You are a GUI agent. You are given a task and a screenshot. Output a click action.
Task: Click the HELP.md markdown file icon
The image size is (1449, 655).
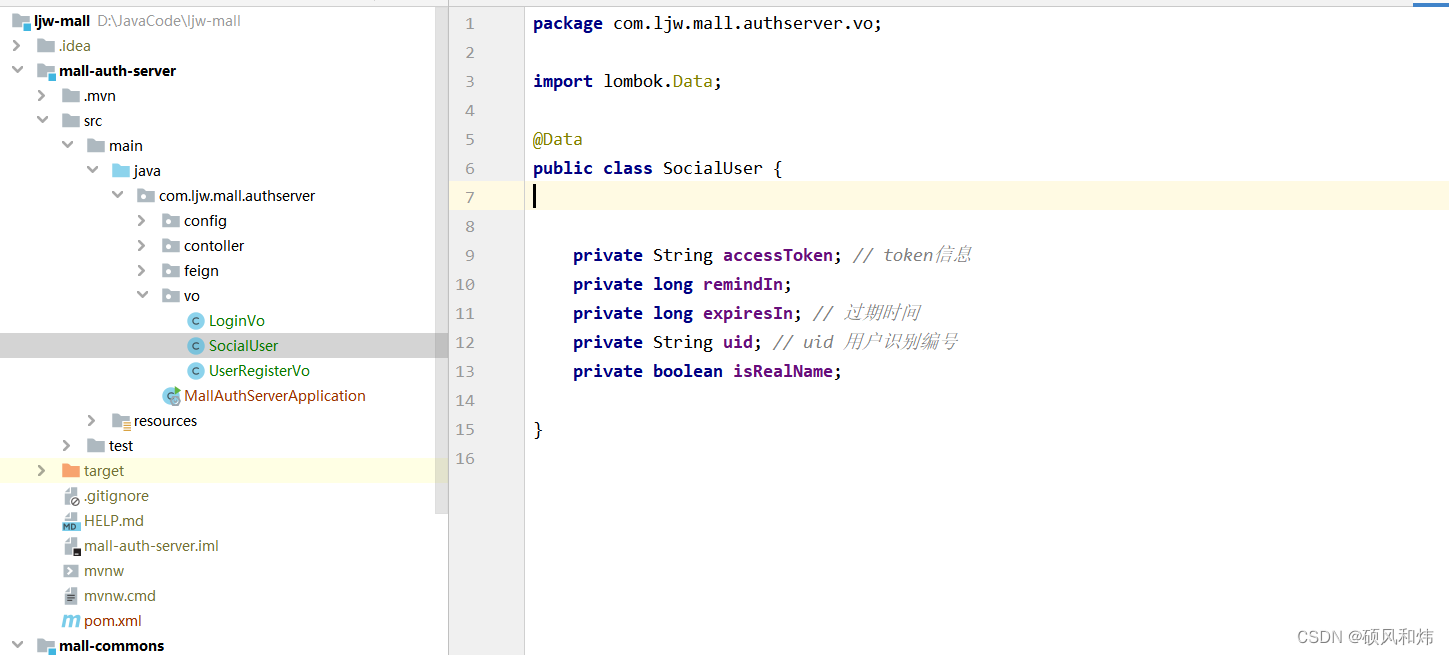(71, 521)
